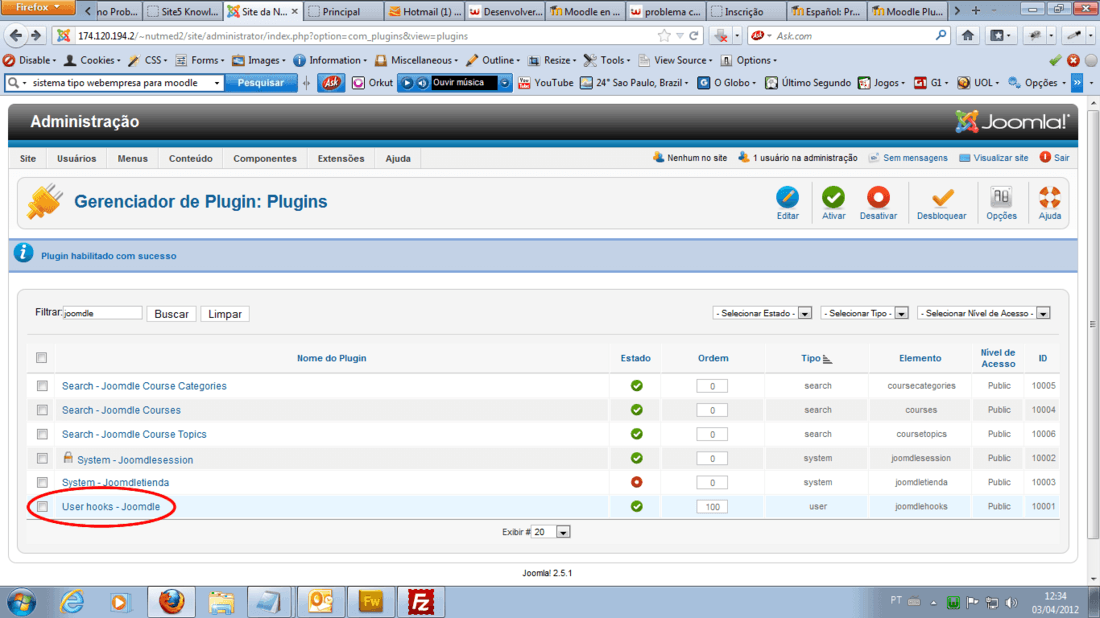Click the Editar pencil icon
The image size is (1100, 618).
click(x=787, y=197)
